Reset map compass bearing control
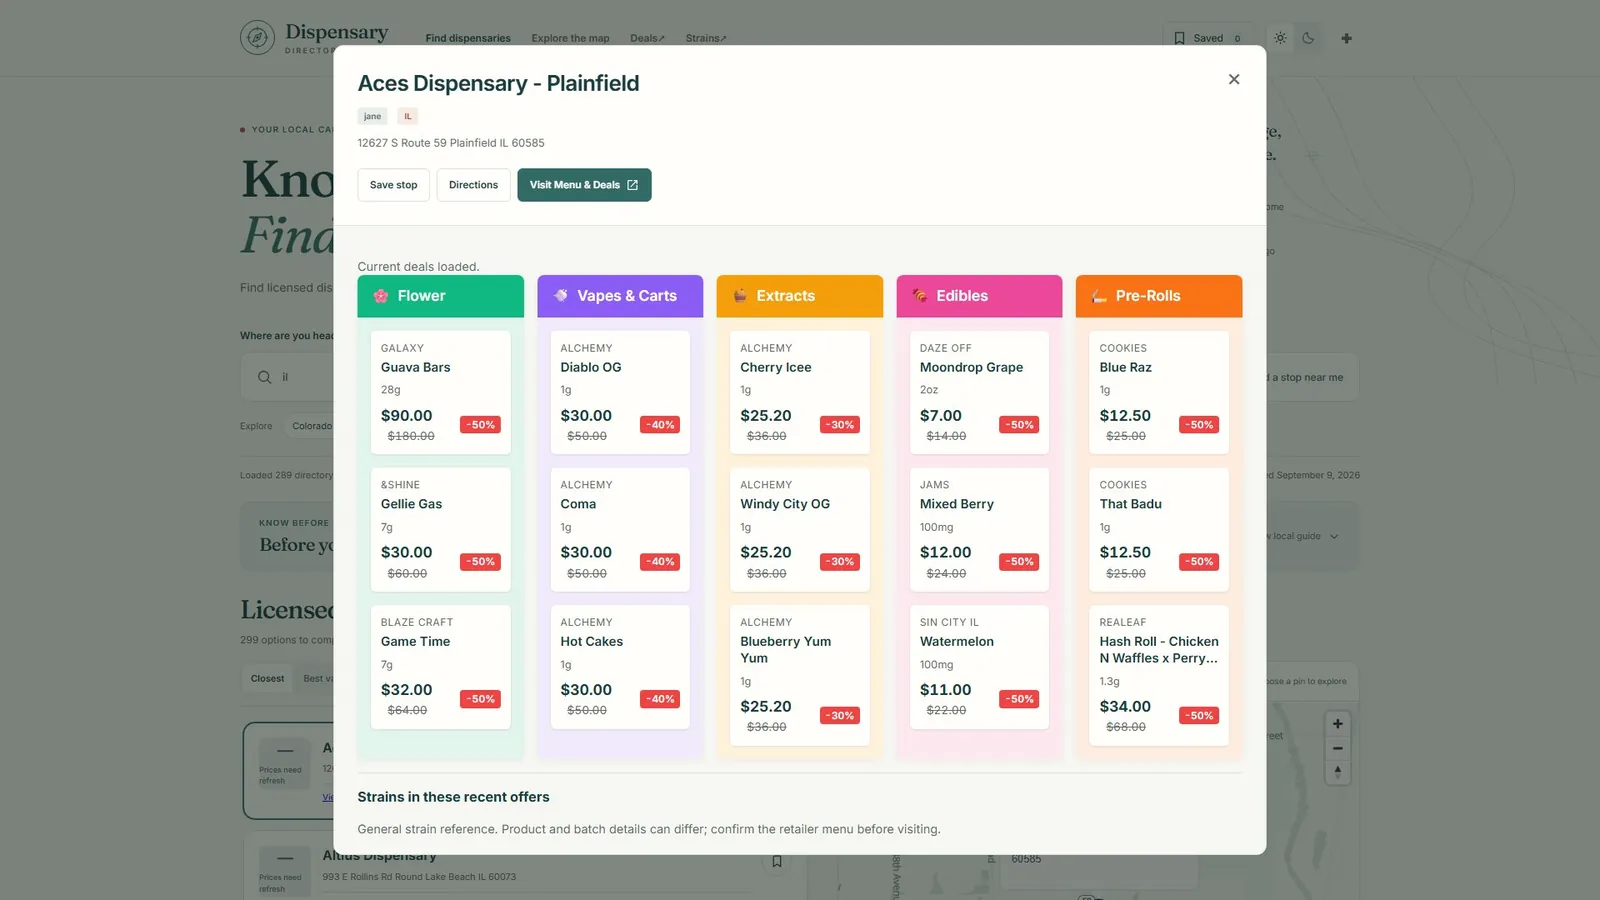Image resolution: width=1600 pixels, height=900 pixels. (x=1337, y=772)
